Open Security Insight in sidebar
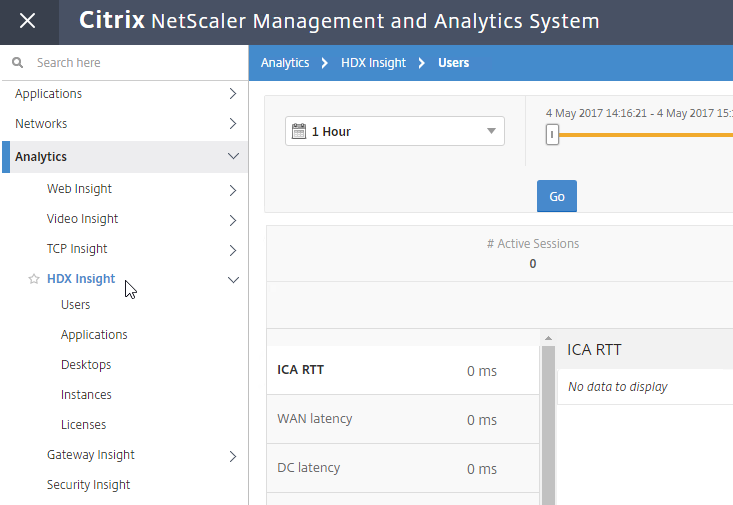The width and height of the screenshot is (733, 505). point(88,485)
